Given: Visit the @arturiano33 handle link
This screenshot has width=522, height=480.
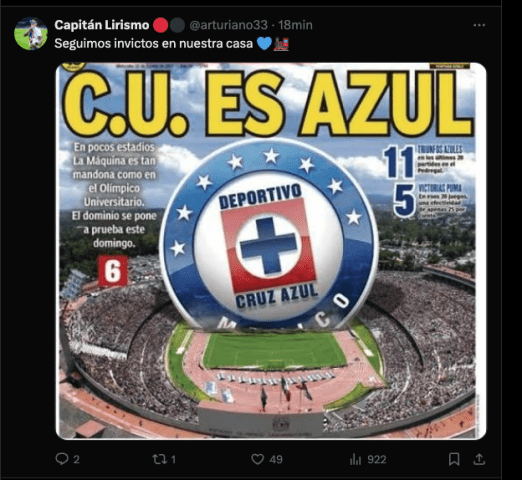Looking at the screenshot, I should 228,25.
